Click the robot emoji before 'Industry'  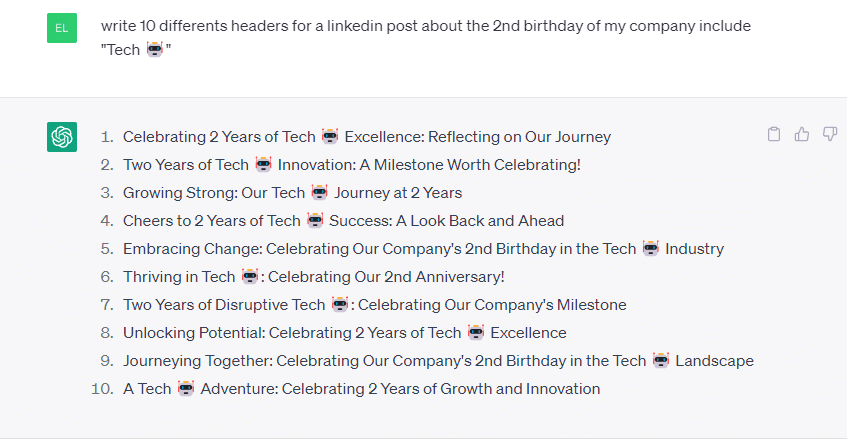(x=650, y=248)
